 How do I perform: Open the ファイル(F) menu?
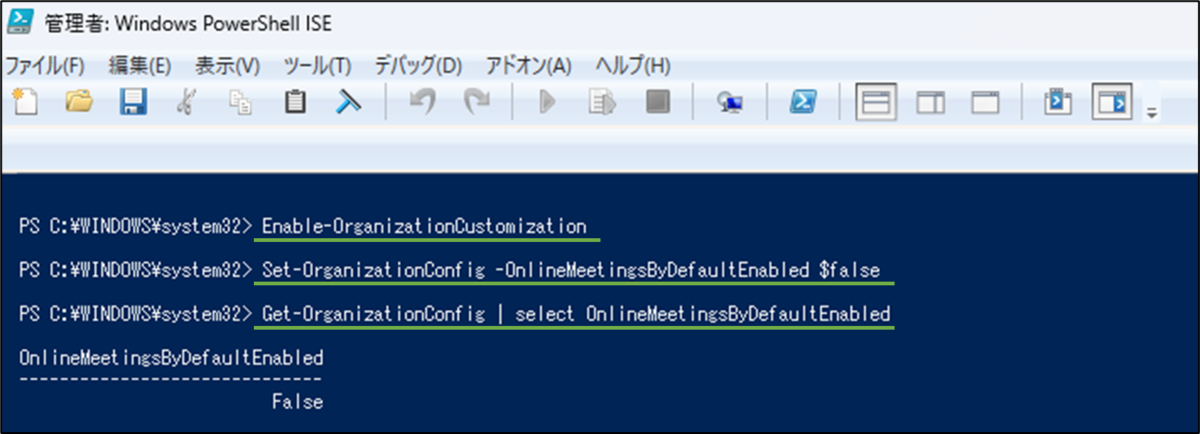(x=46, y=66)
